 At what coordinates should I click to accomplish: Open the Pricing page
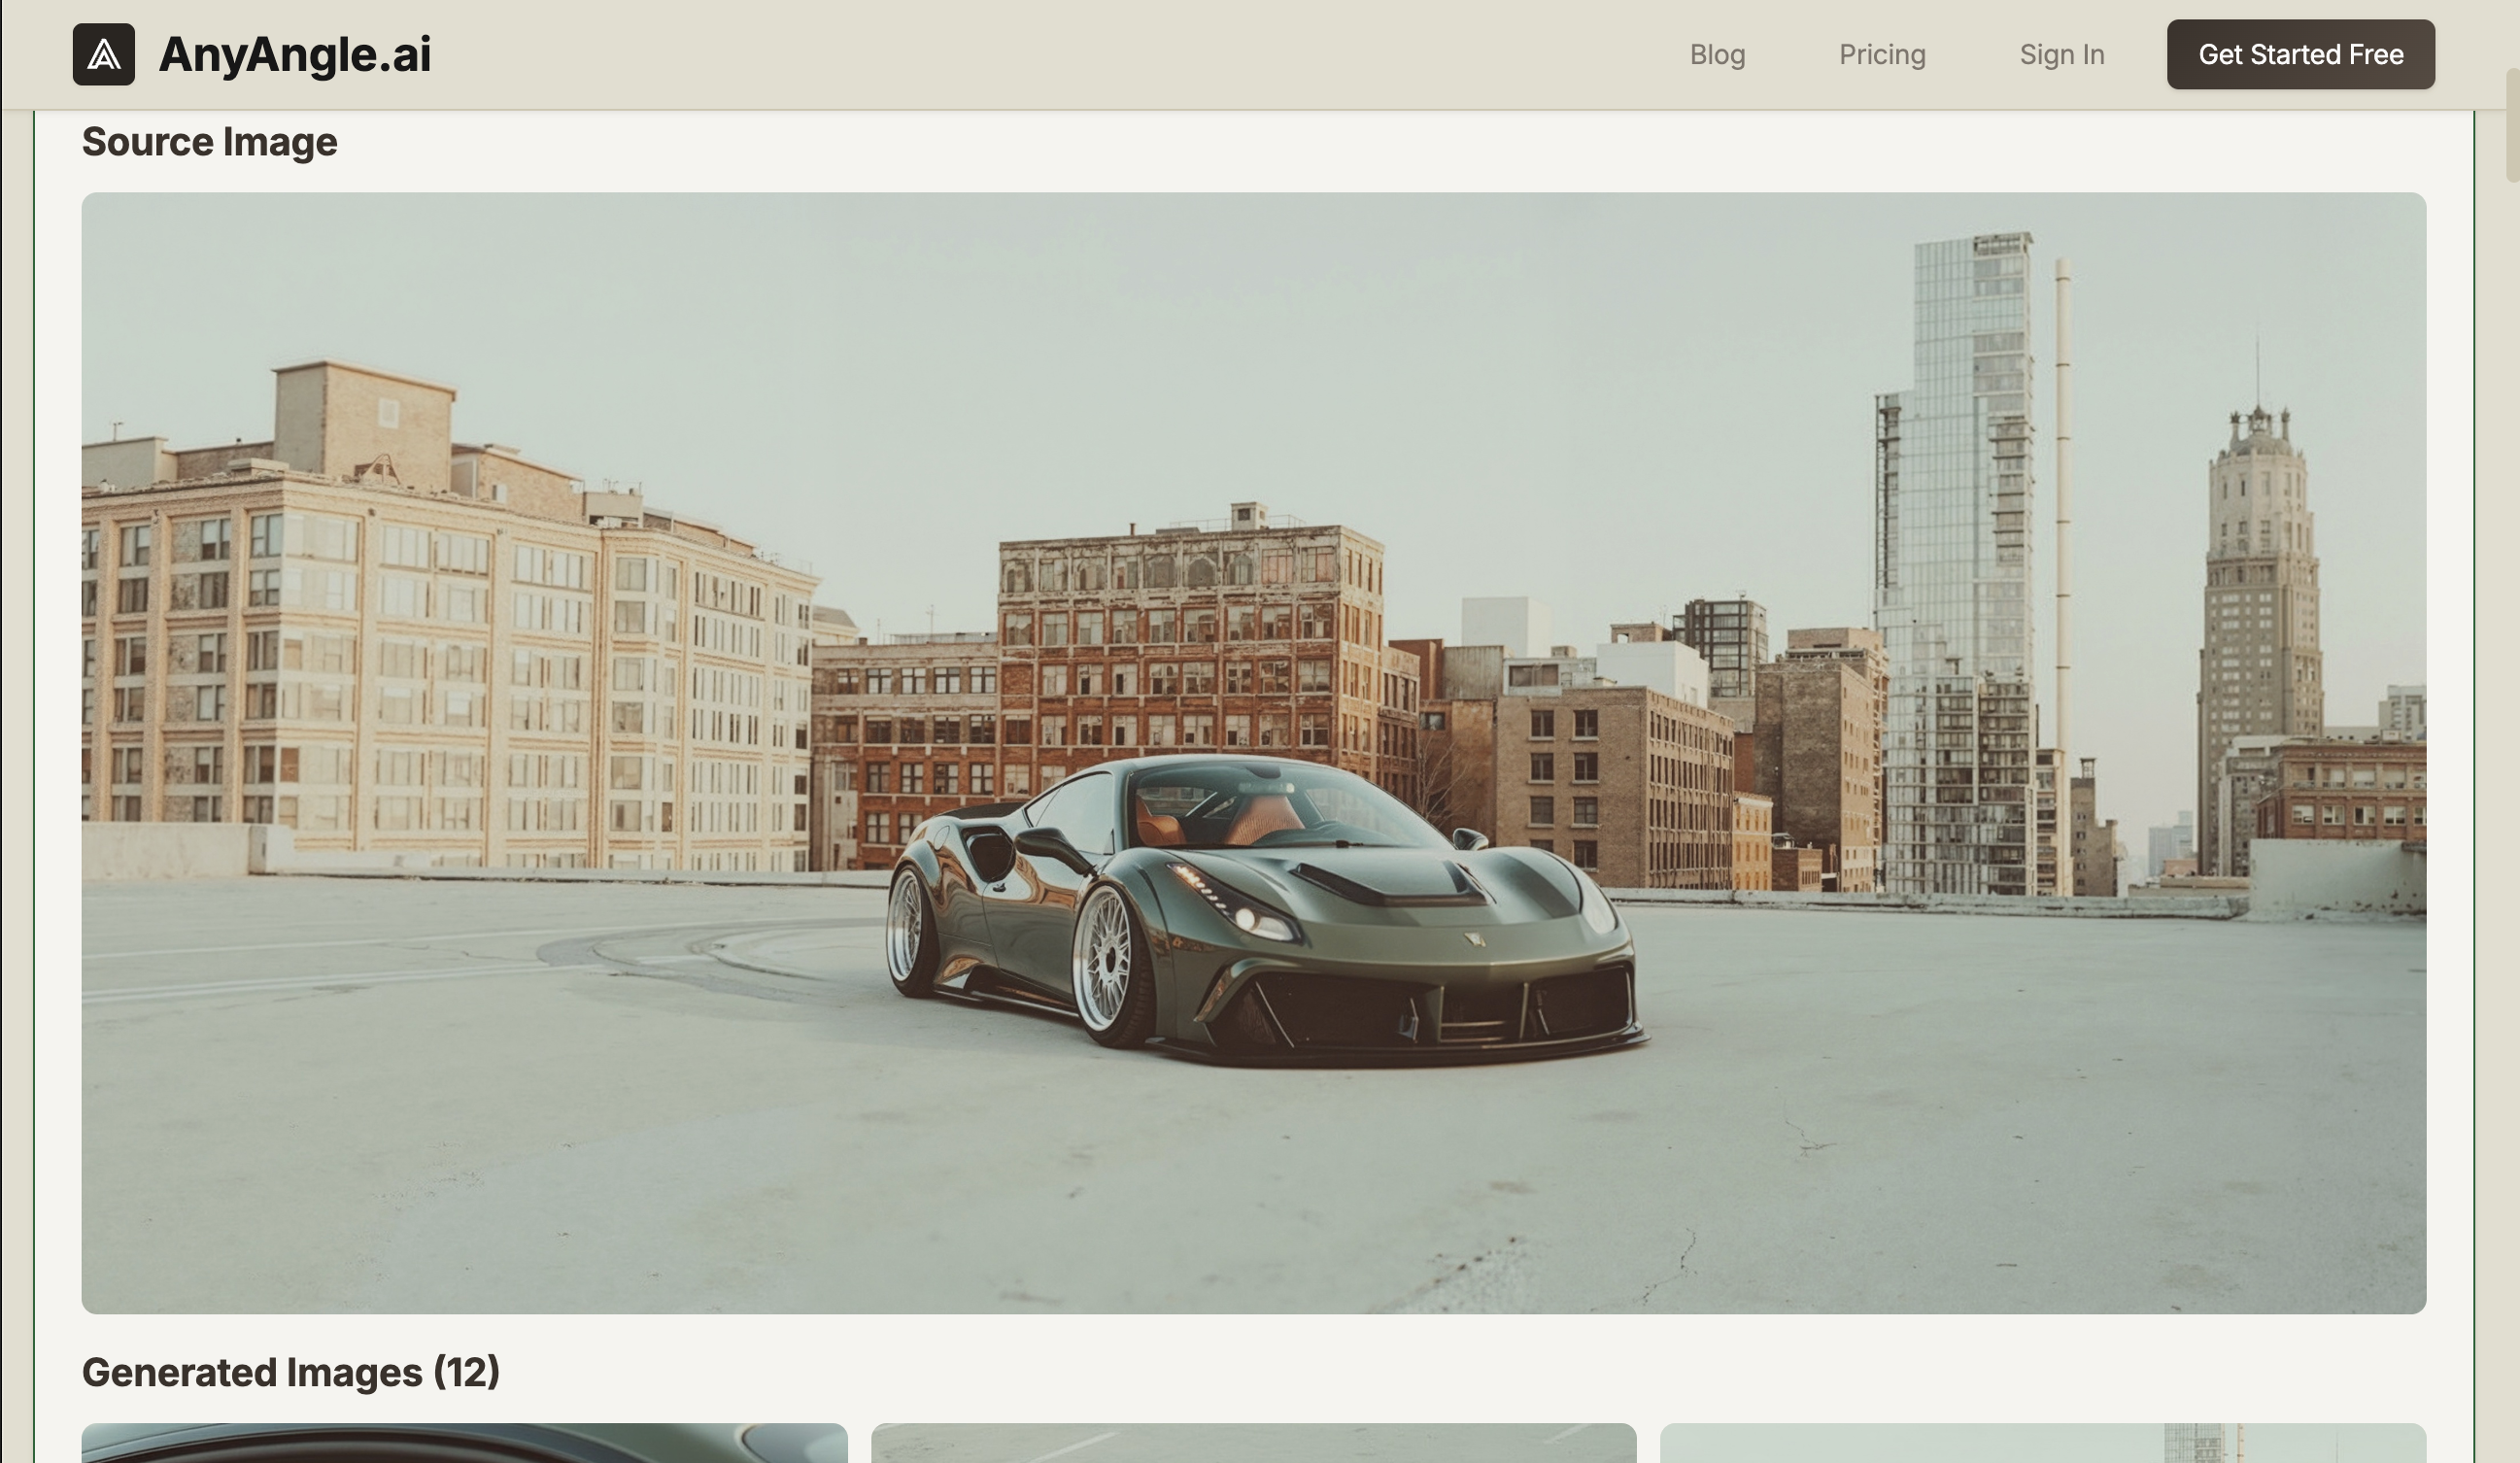(1882, 55)
